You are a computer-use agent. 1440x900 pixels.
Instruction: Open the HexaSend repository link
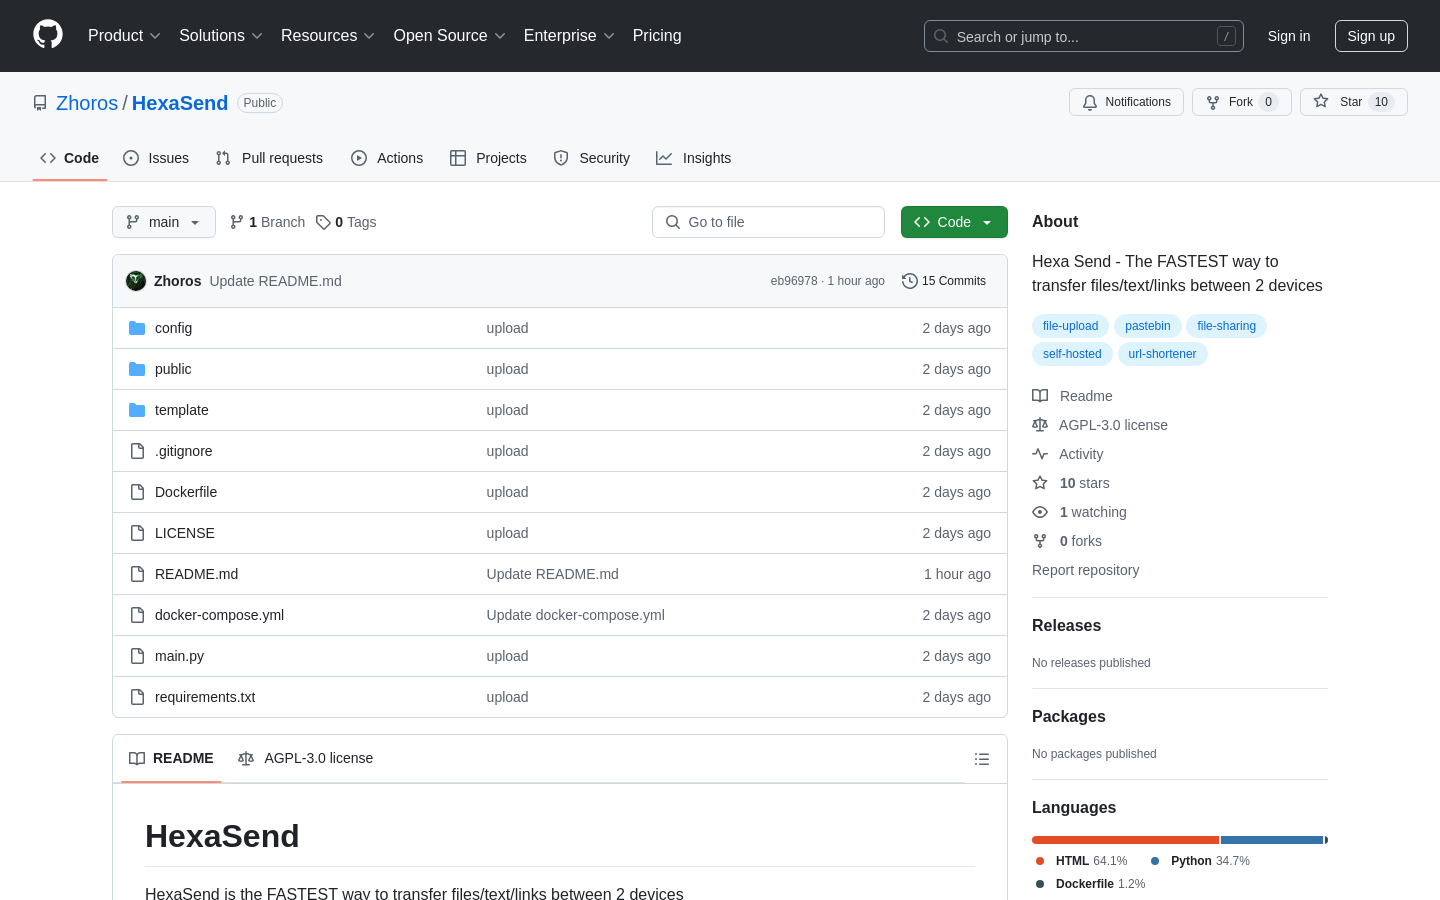coord(180,103)
